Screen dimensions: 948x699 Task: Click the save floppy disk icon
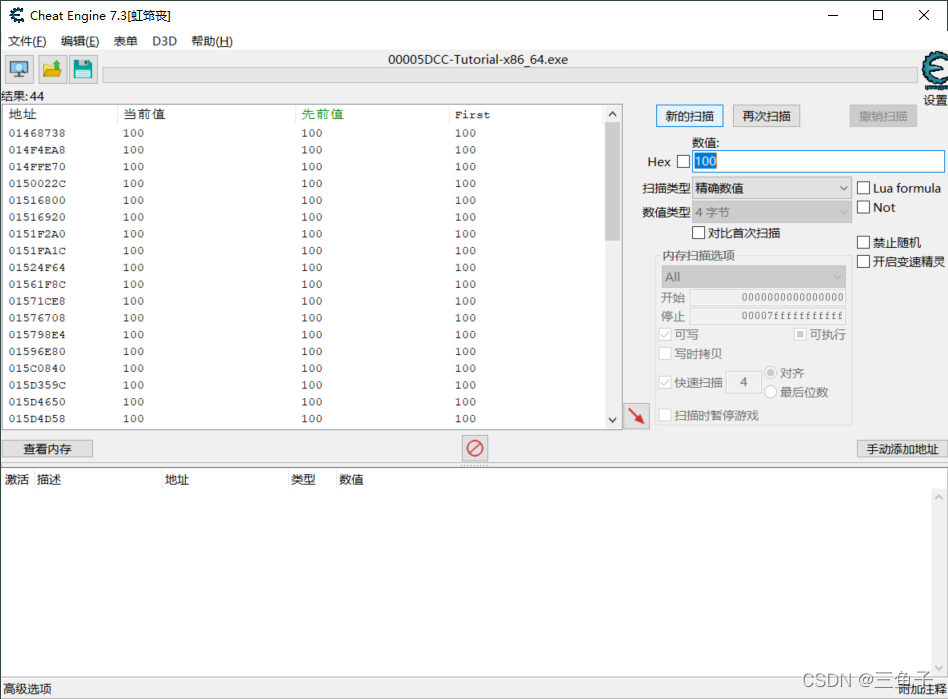click(x=83, y=70)
